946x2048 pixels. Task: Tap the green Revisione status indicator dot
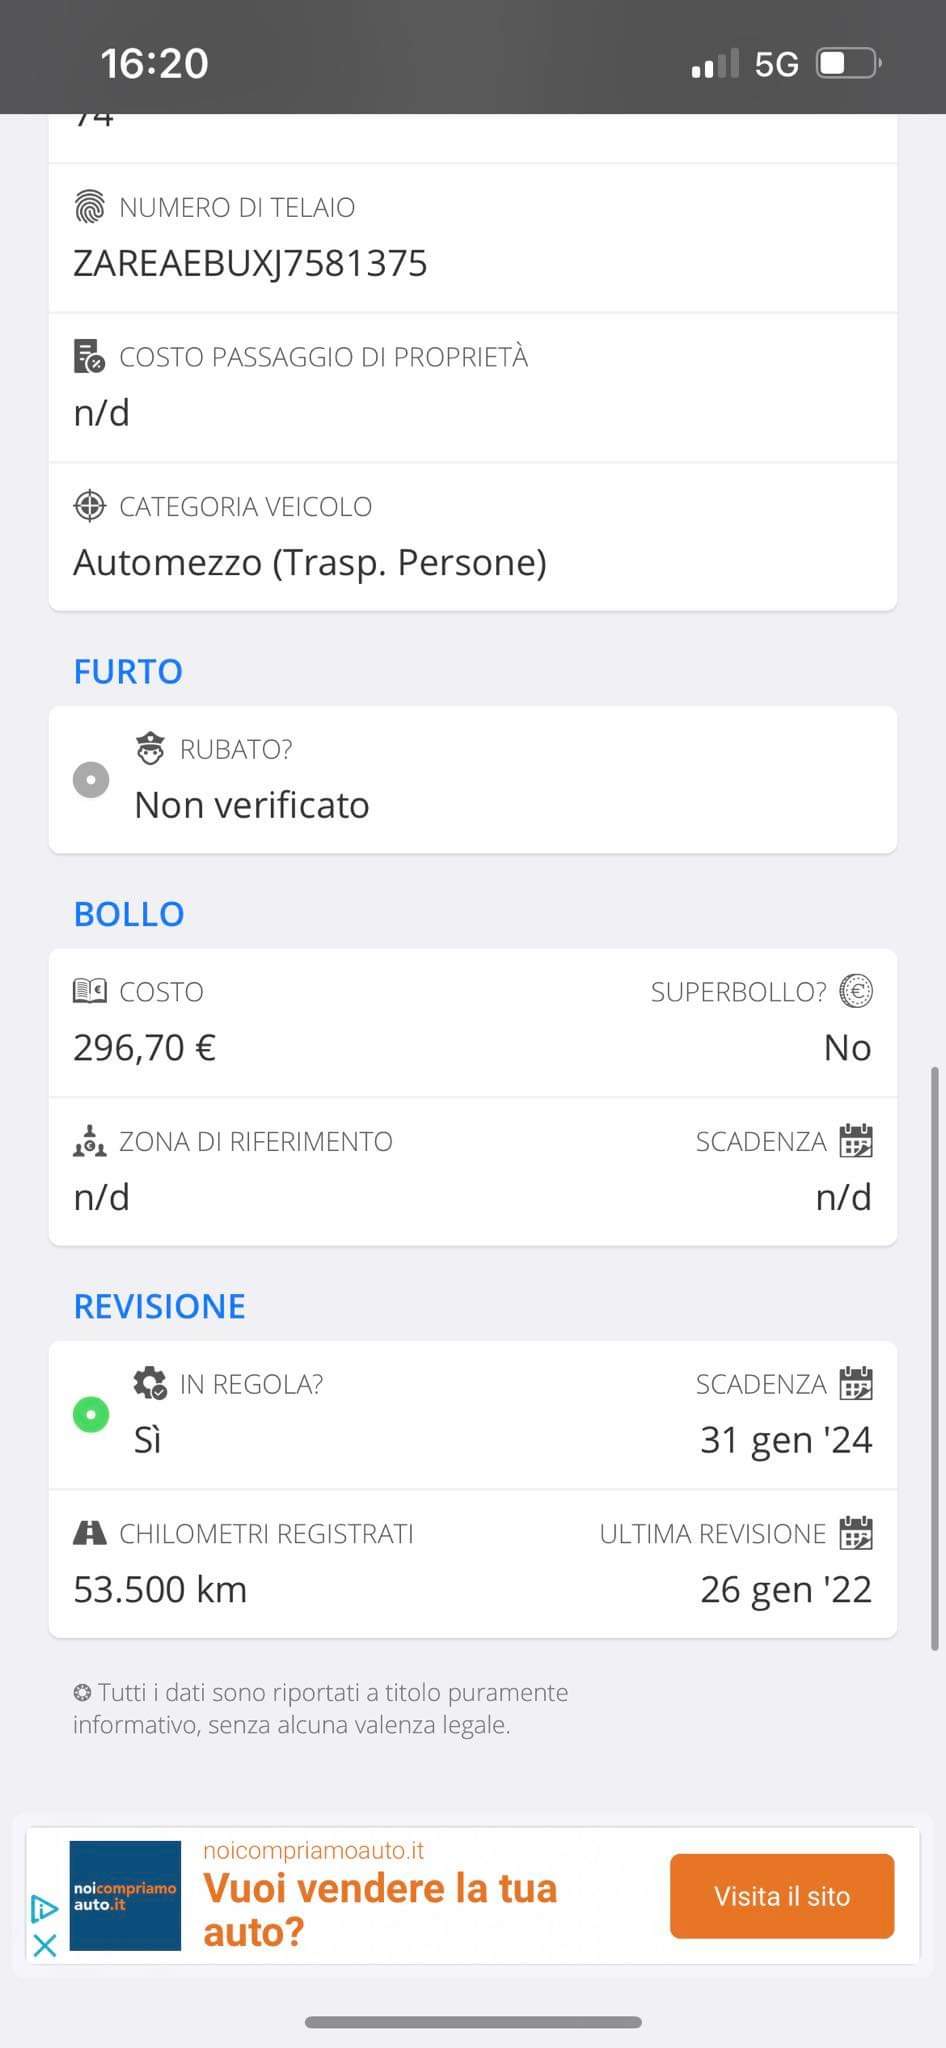coord(91,1414)
